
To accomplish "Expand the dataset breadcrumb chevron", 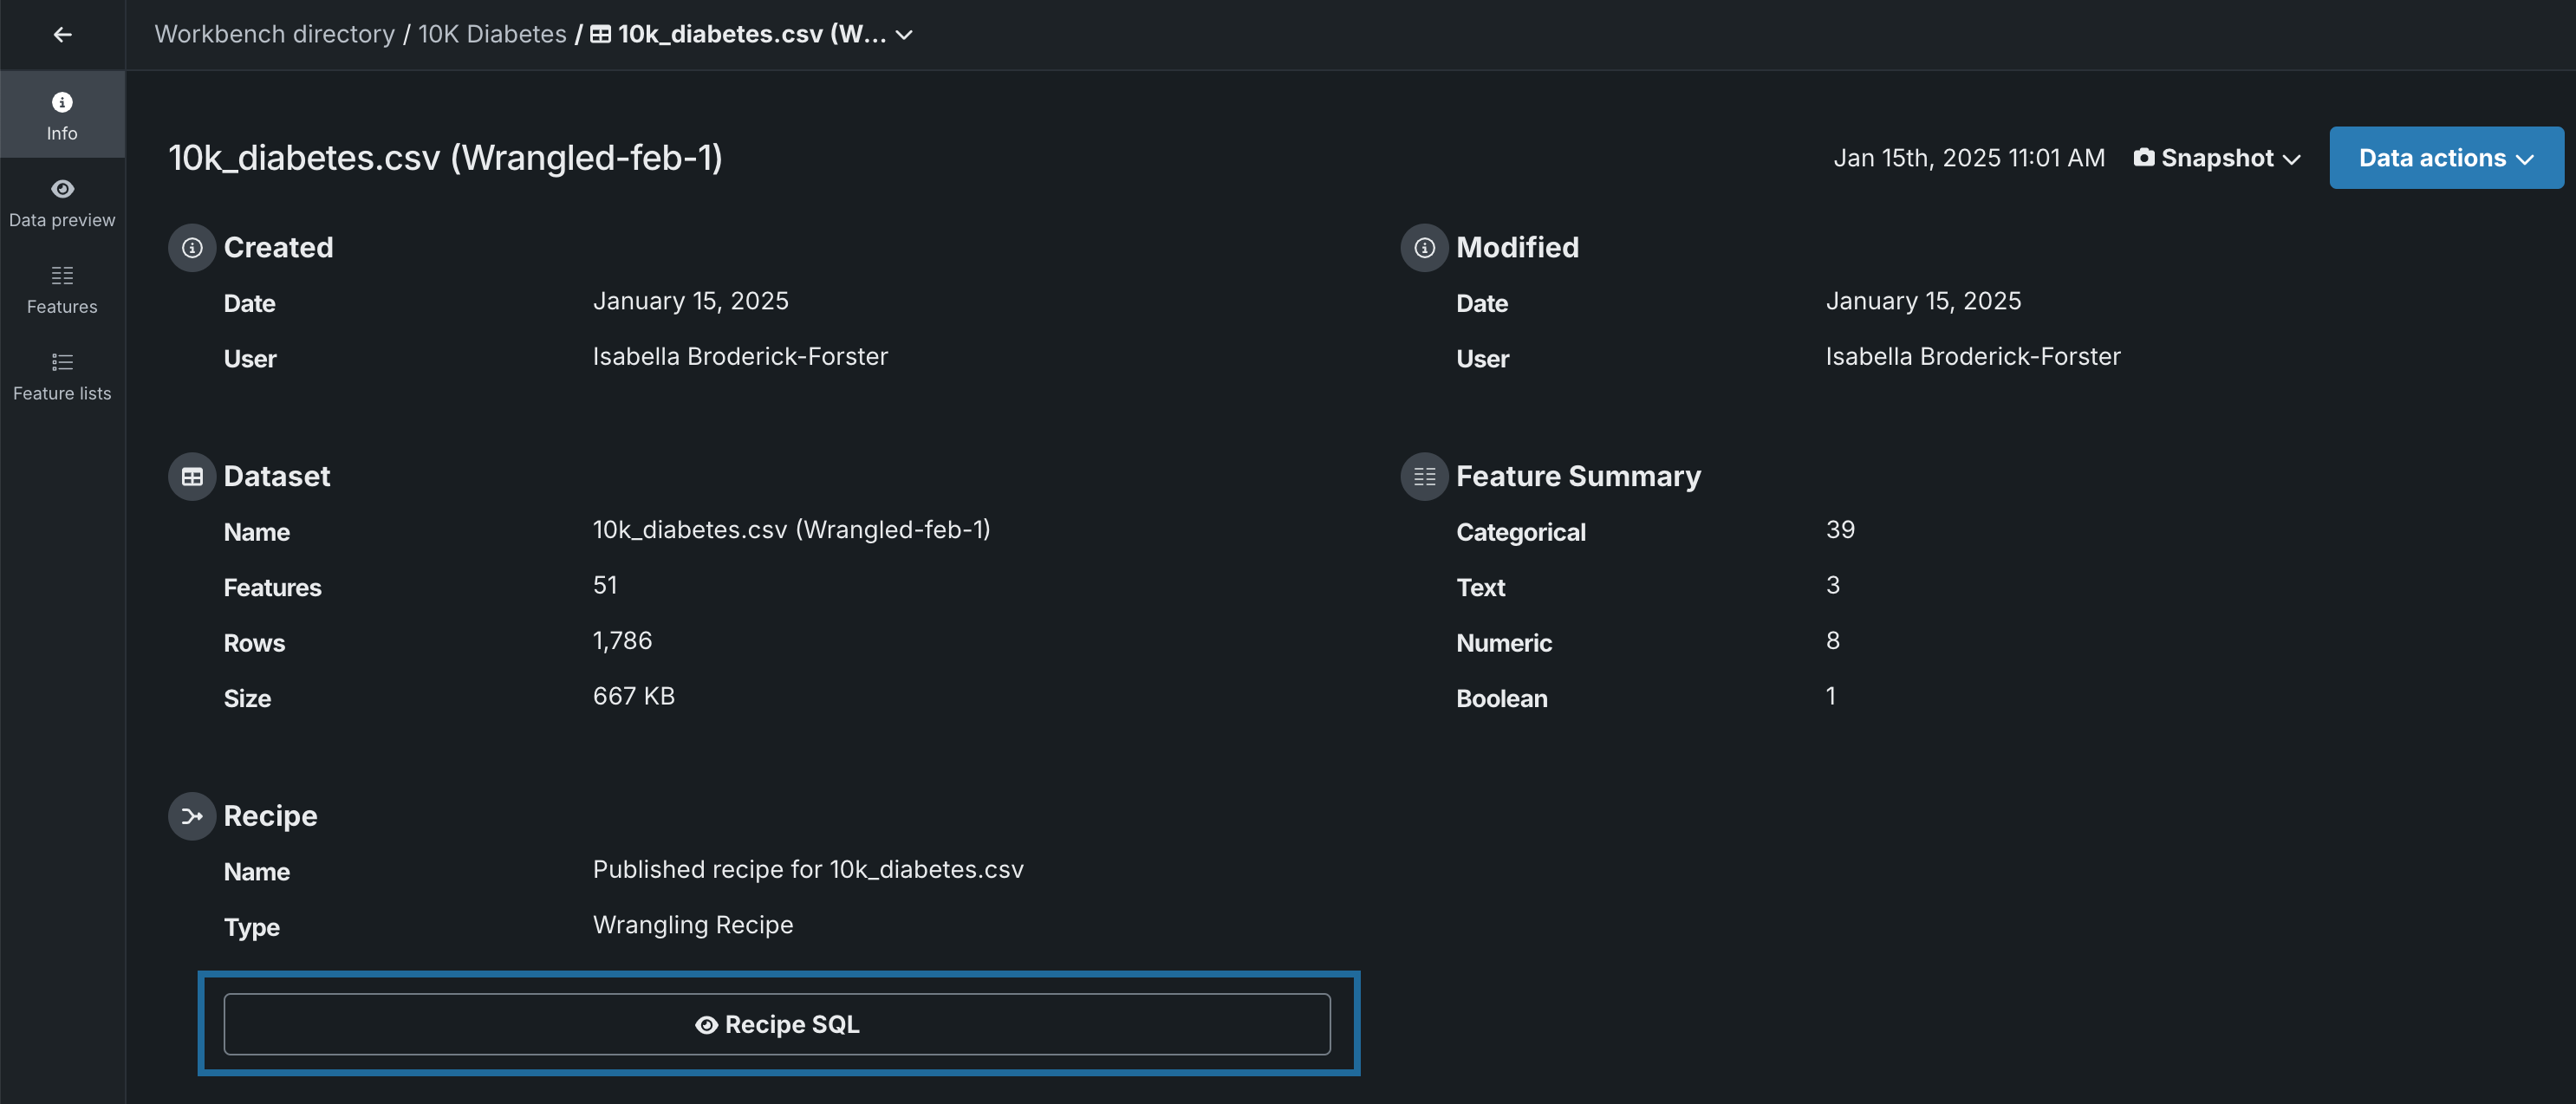I will click(x=904, y=35).
